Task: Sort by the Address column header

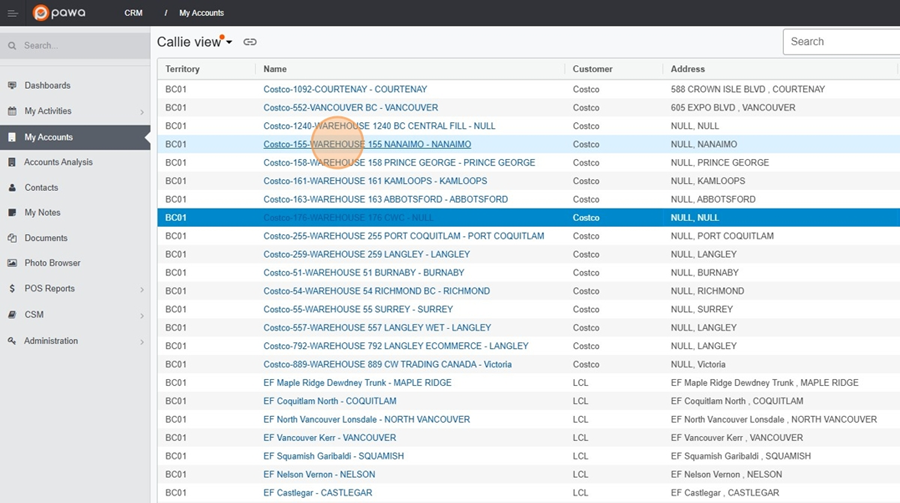Action: click(x=688, y=69)
